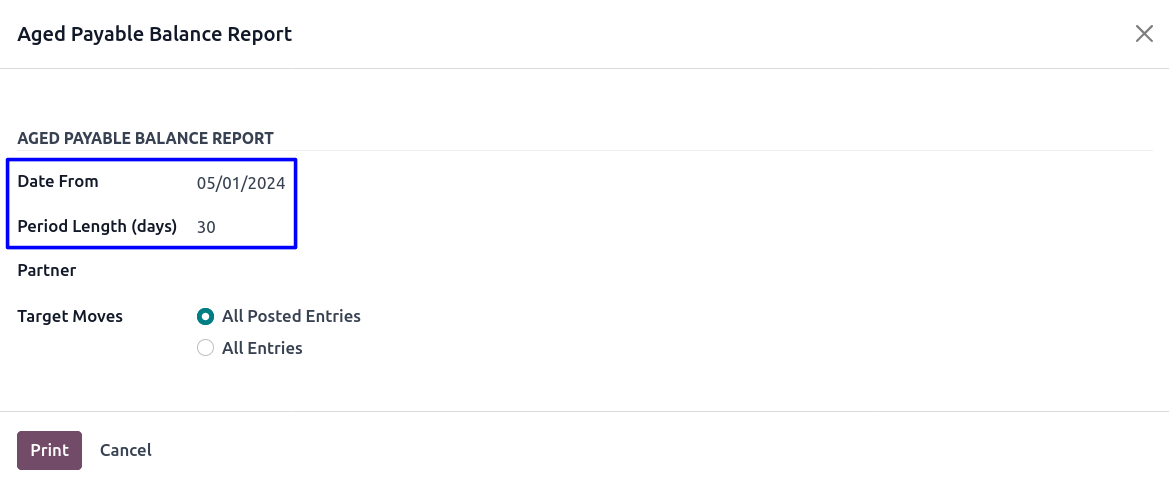The width and height of the screenshot is (1169, 488).
Task: Click the dialog title text
Action: click(x=155, y=34)
